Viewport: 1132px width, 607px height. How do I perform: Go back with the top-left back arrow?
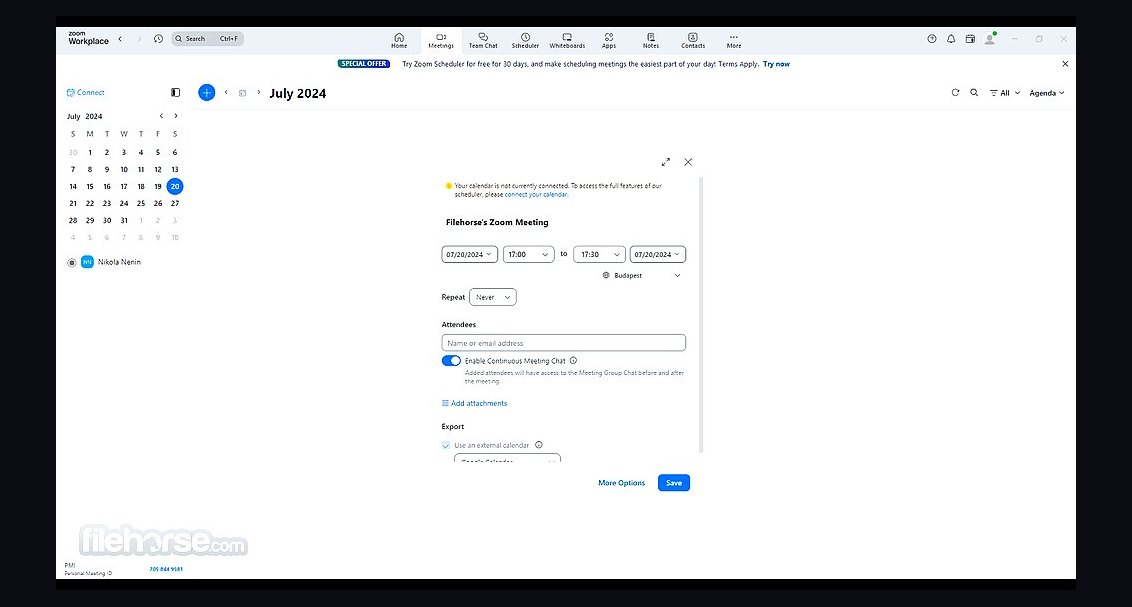point(120,39)
